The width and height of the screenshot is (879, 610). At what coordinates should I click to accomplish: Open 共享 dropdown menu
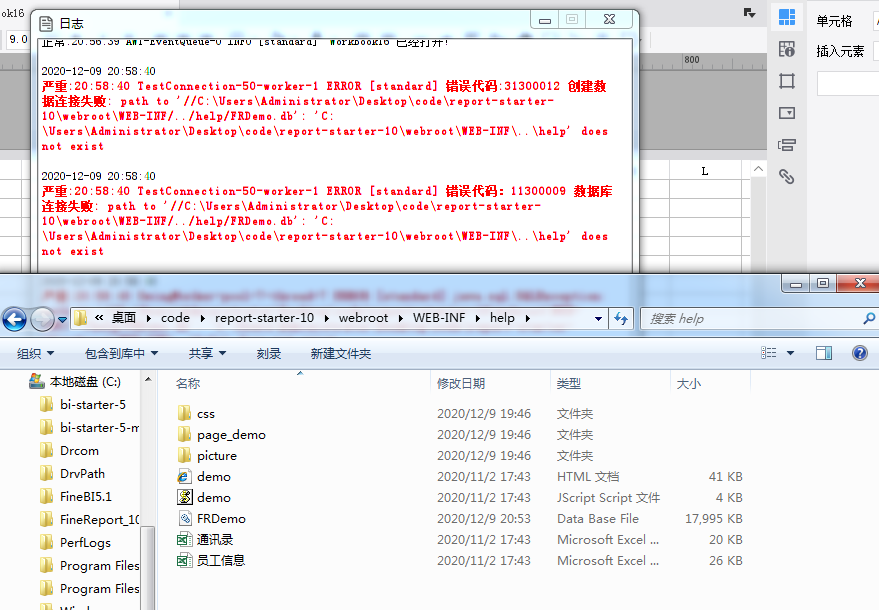(x=207, y=353)
